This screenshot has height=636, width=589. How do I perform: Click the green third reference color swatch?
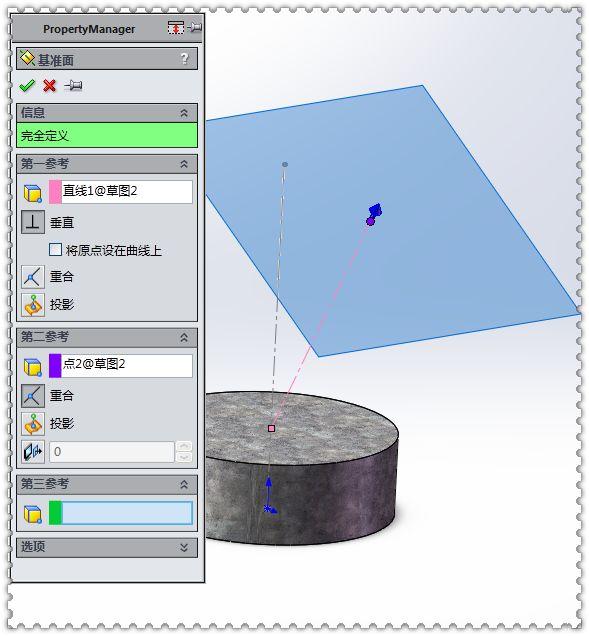point(55,513)
